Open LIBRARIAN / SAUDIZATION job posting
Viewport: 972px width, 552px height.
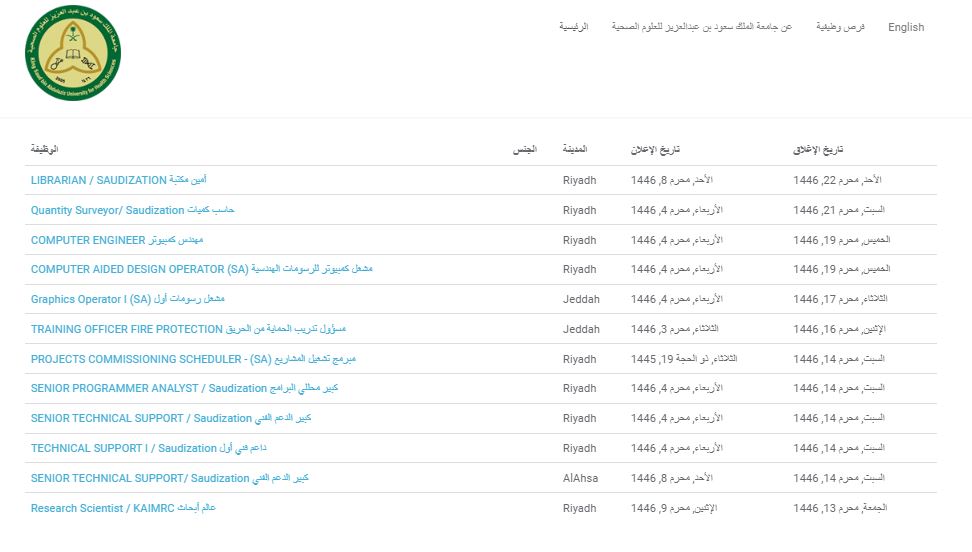click(x=118, y=180)
